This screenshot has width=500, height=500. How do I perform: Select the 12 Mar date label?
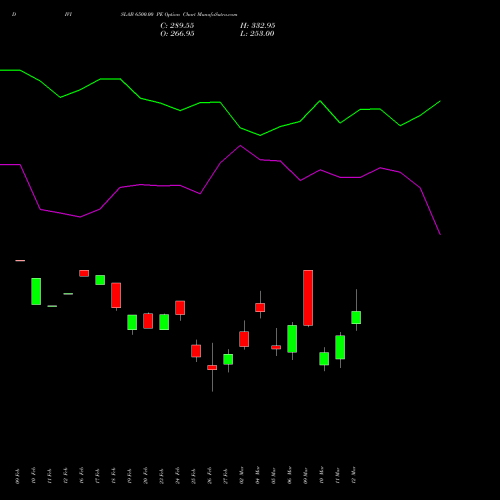[354, 476]
